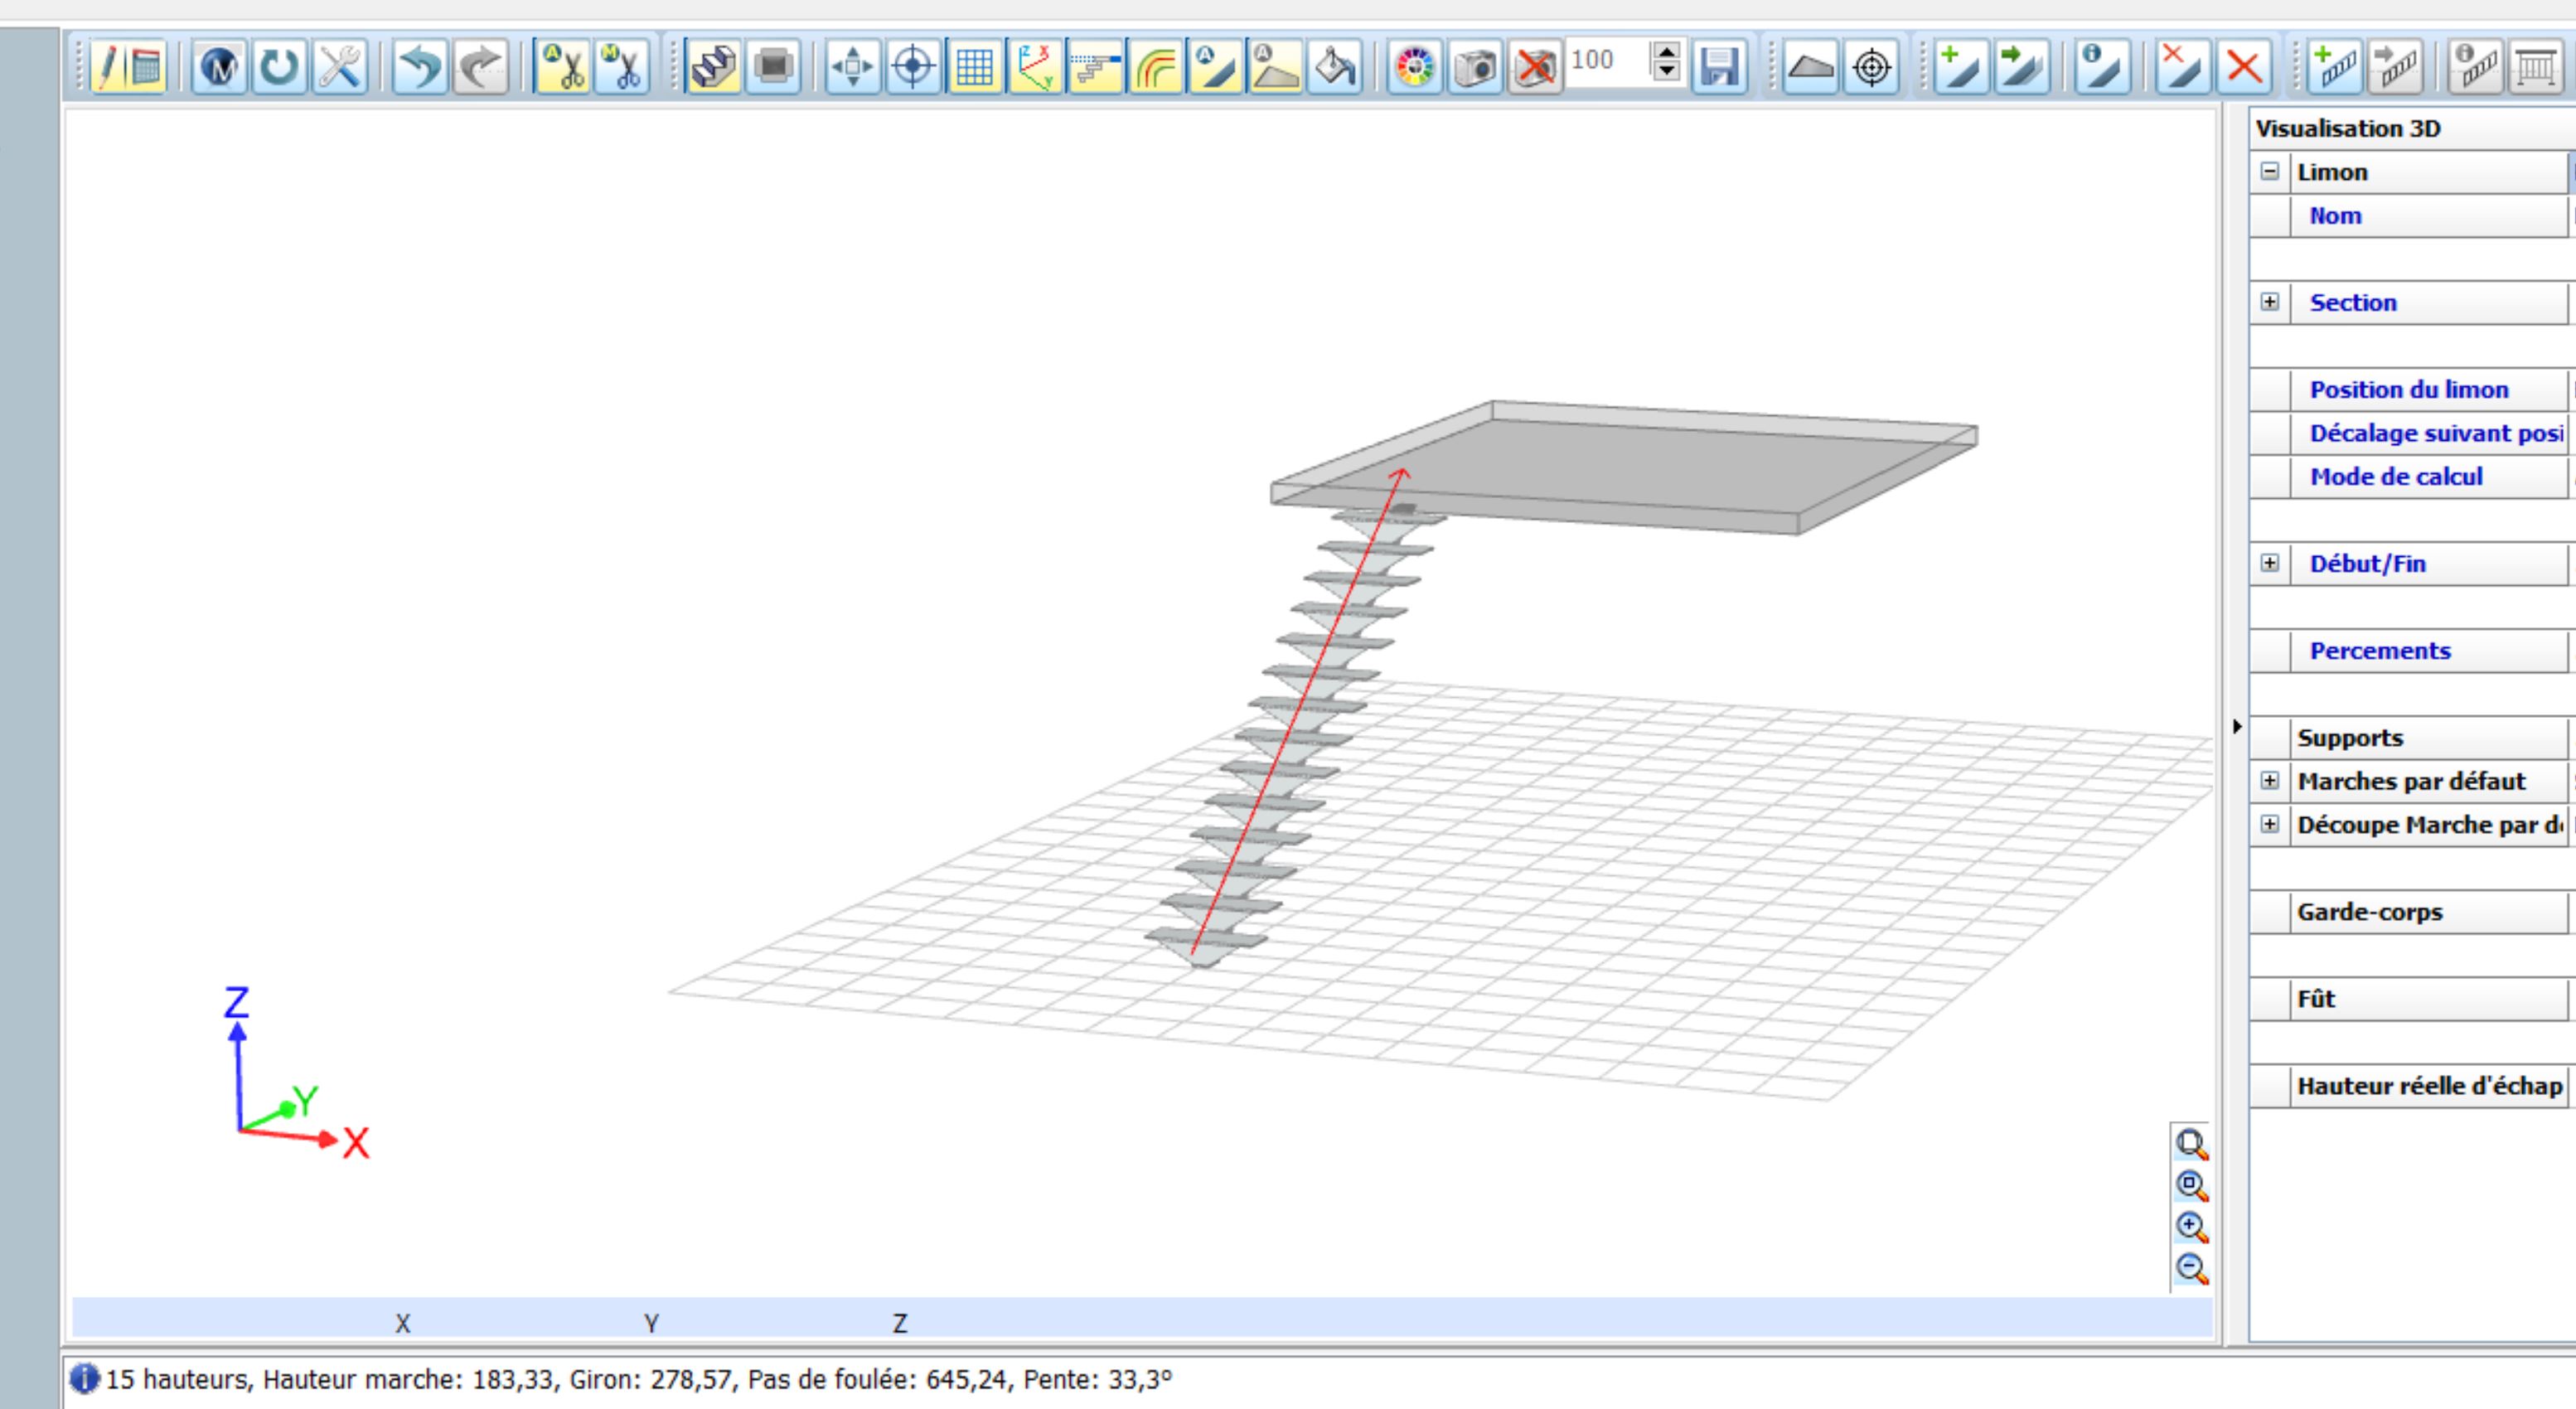The width and height of the screenshot is (2576, 1409).
Task: Increase the 100 value with up arrow
Action: click(x=1666, y=51)
